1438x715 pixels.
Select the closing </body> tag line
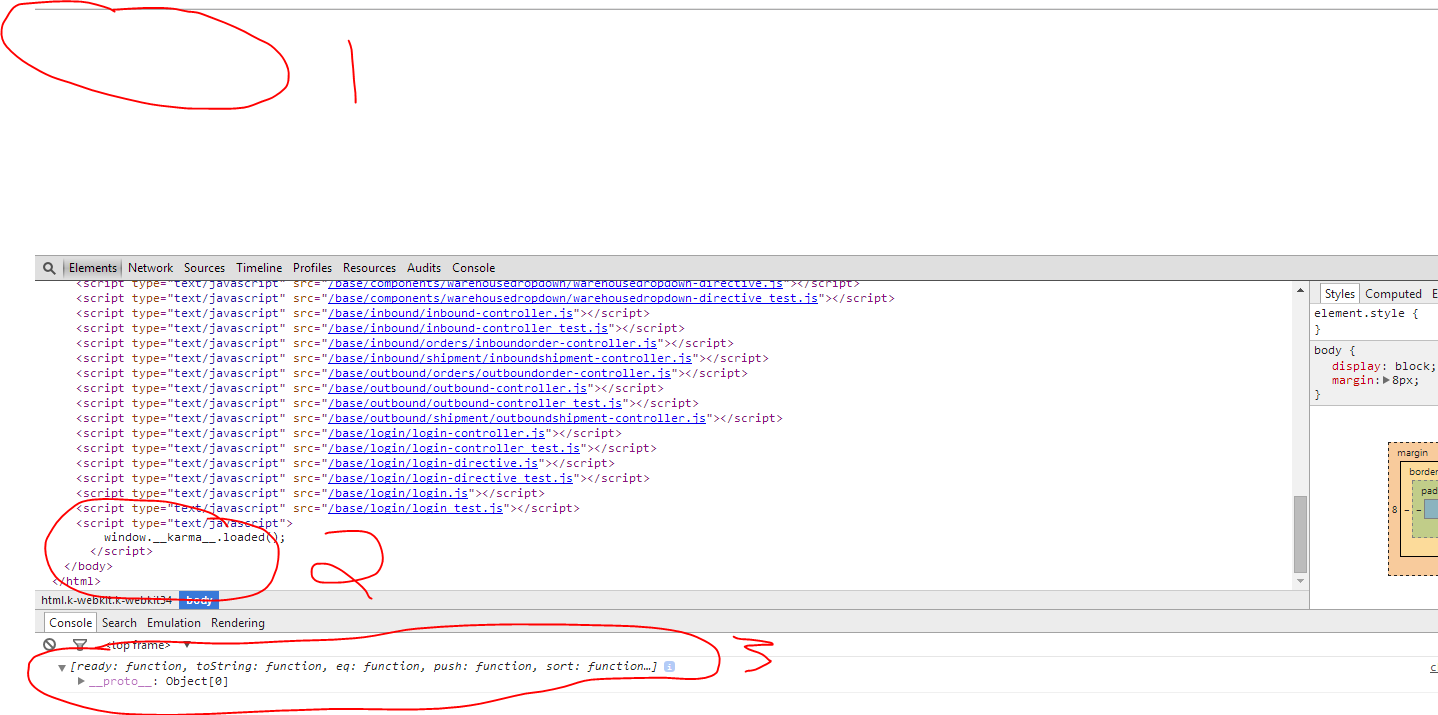tap(88, 566)
